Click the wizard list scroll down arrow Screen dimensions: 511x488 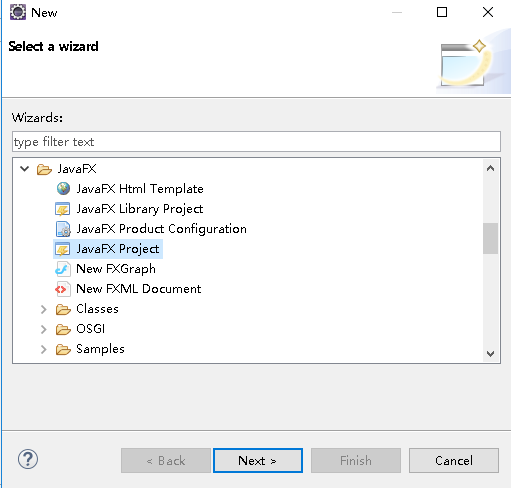point(490,353)
